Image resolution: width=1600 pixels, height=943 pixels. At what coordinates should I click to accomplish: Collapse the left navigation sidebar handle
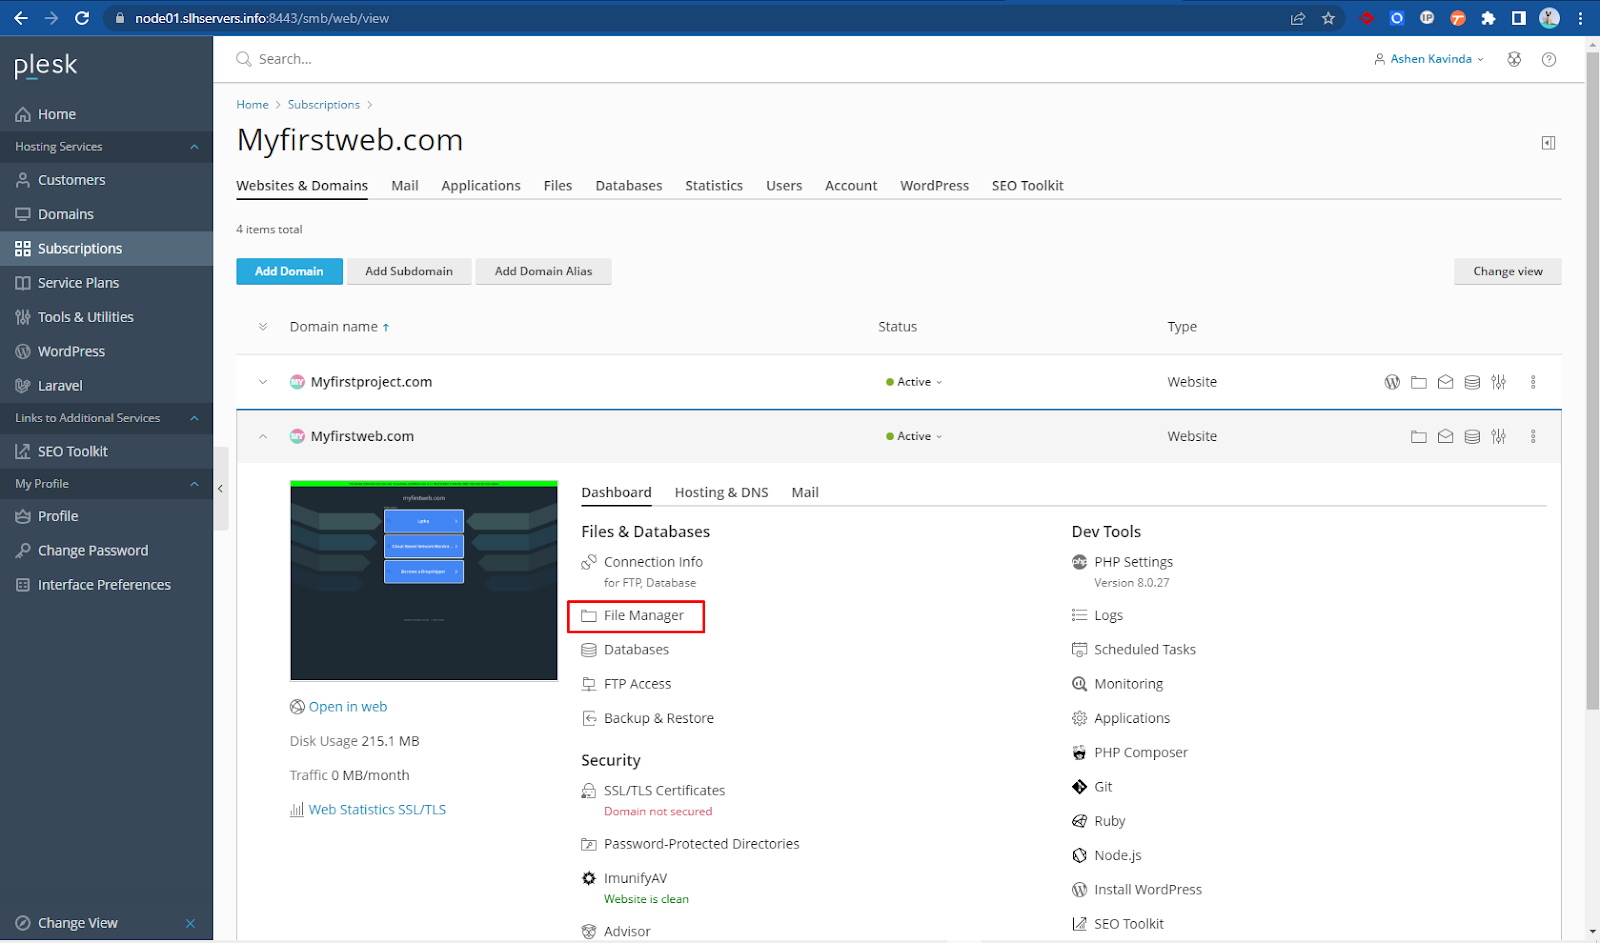220,489
